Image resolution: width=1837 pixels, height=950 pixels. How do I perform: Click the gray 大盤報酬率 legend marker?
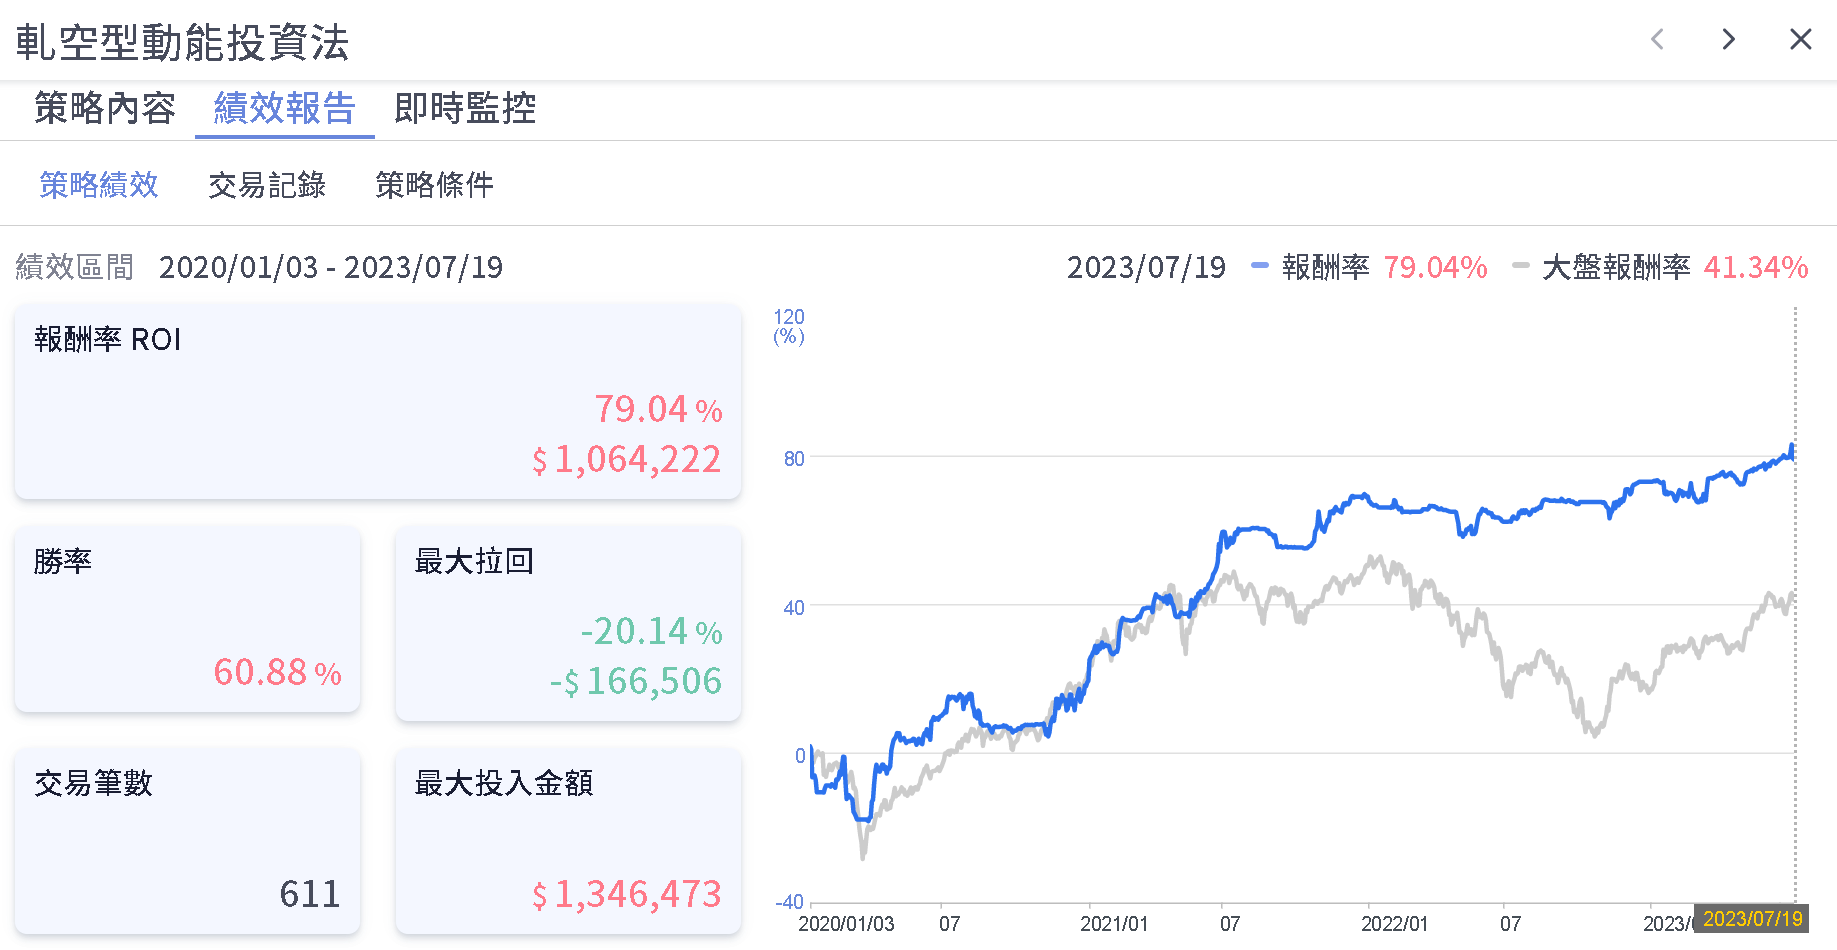(x=1521, y=266)
